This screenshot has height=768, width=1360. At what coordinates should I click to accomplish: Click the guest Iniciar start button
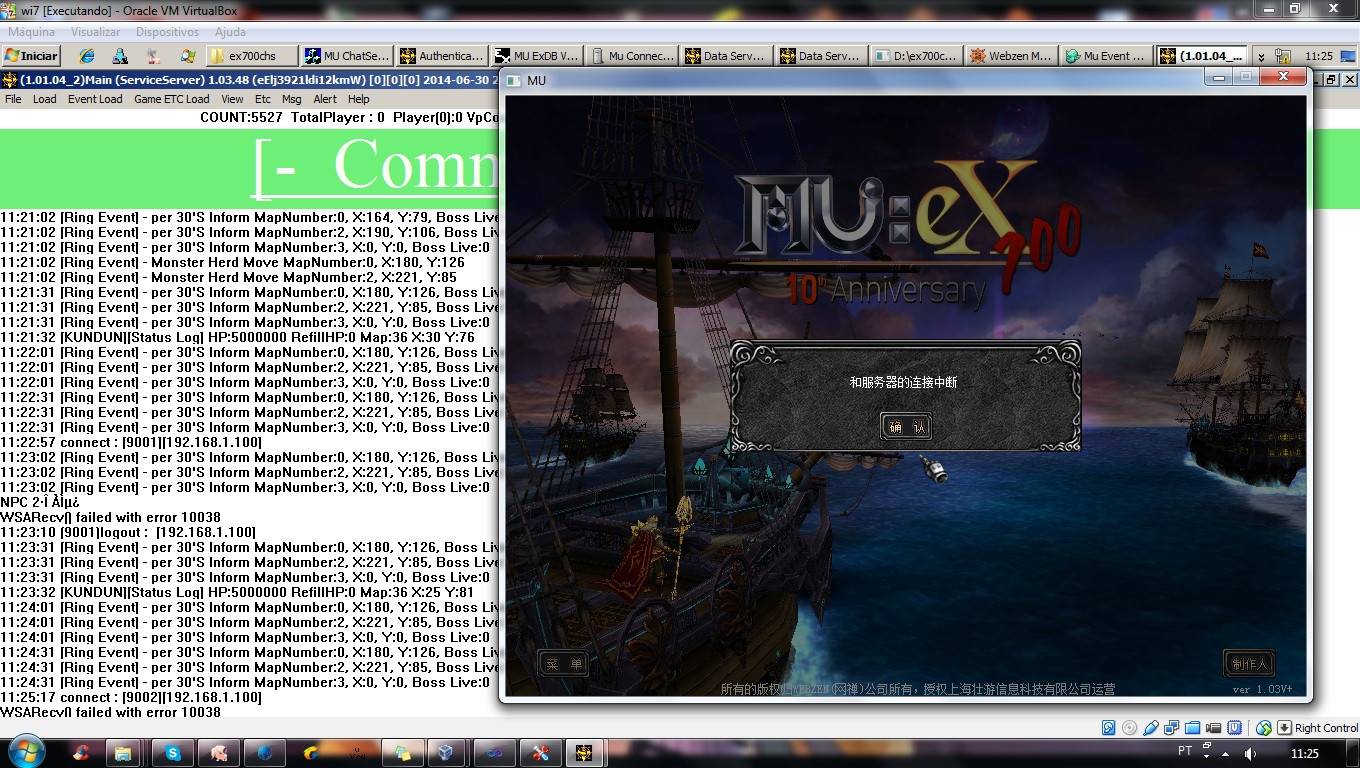coord(32,56)
